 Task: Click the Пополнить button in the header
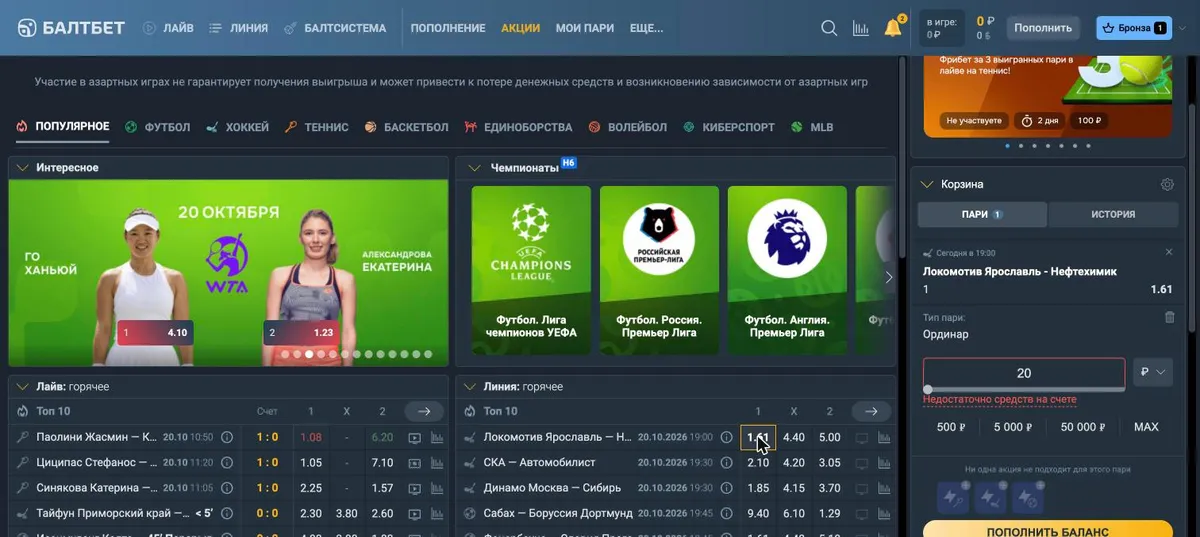coord(1043,28)
